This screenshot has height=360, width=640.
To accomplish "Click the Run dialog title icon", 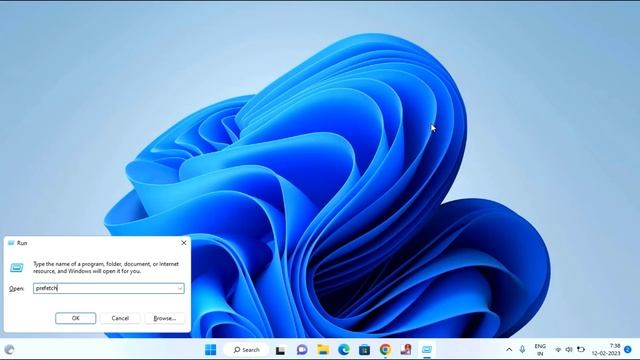I will tap(11, 243).
